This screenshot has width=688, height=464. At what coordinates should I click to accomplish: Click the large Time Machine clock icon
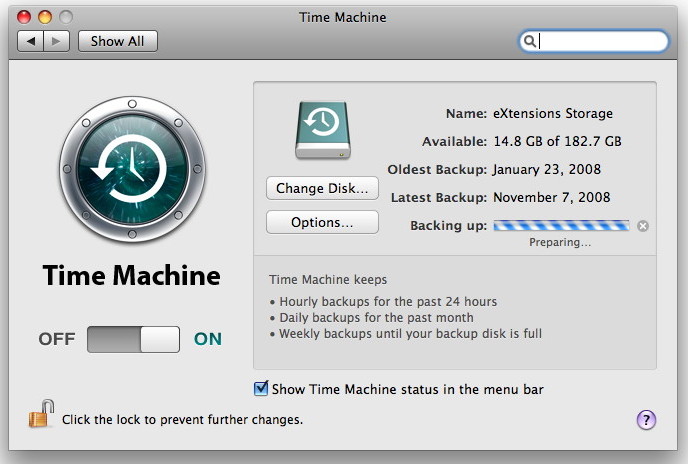pyautogui.click(x=132, y=169)
